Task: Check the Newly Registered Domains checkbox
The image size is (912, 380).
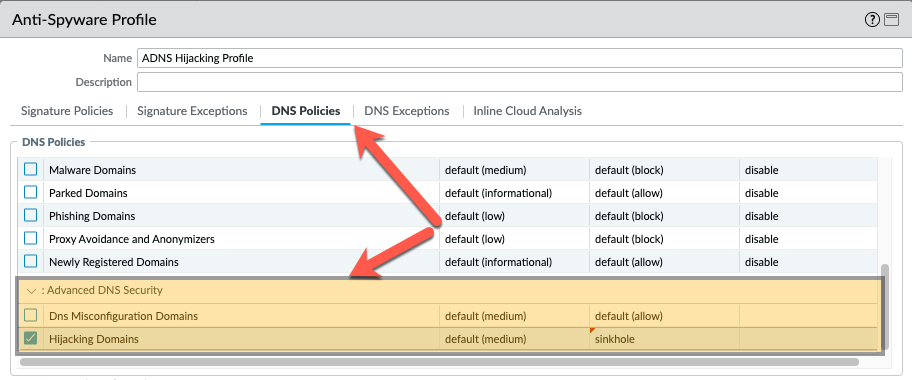Action: (30, 262)
